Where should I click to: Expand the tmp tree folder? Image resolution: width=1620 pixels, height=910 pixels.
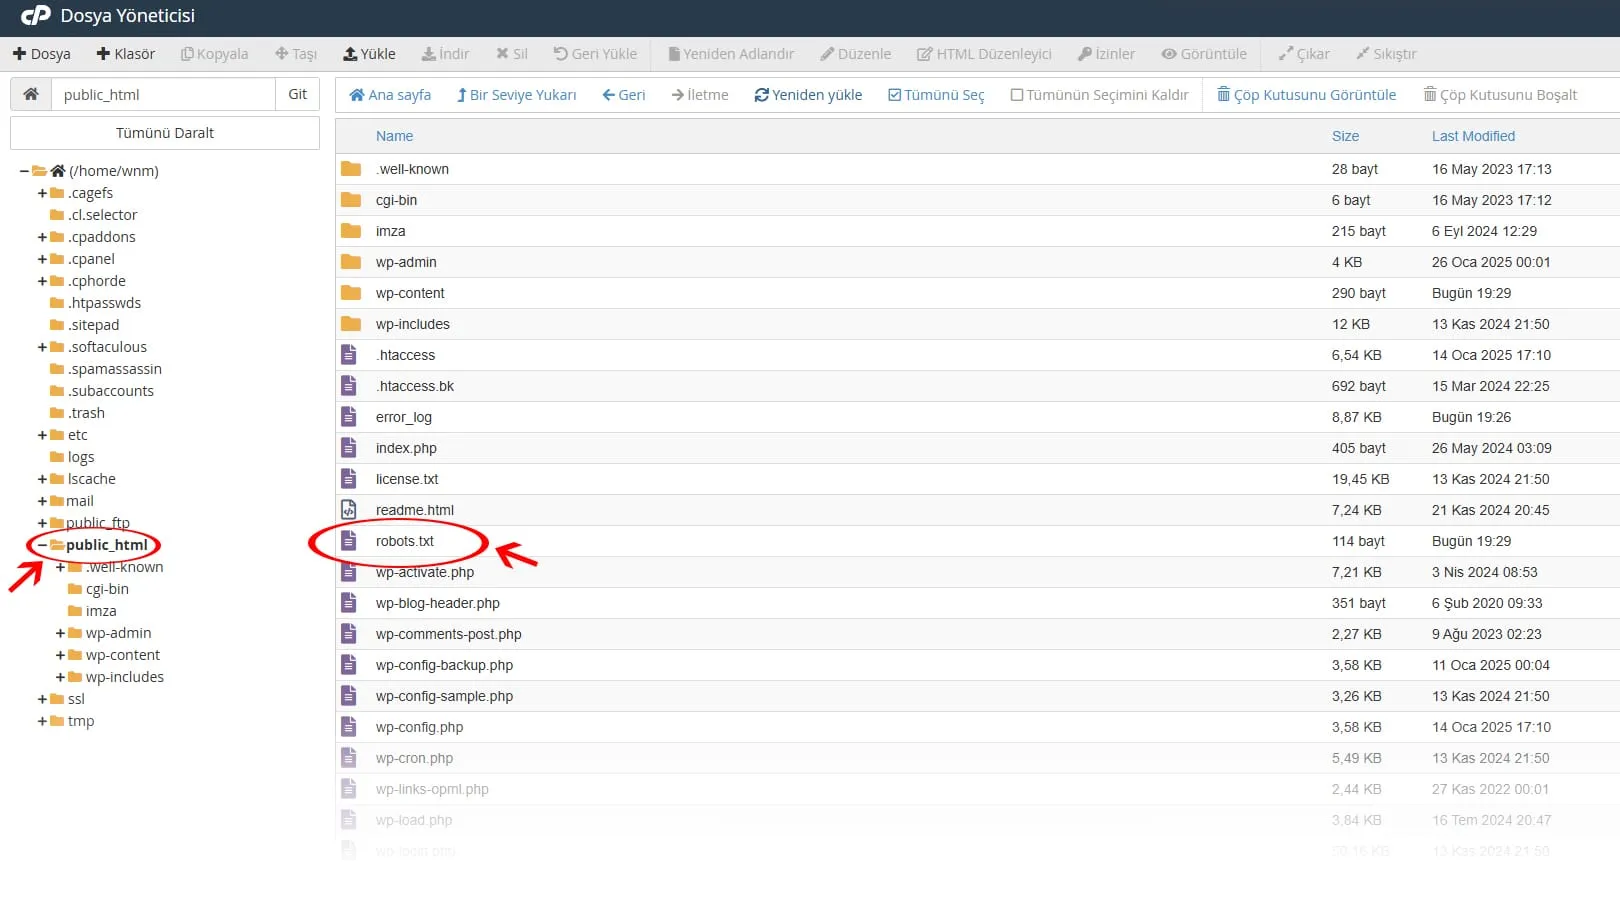click(42, 721)
